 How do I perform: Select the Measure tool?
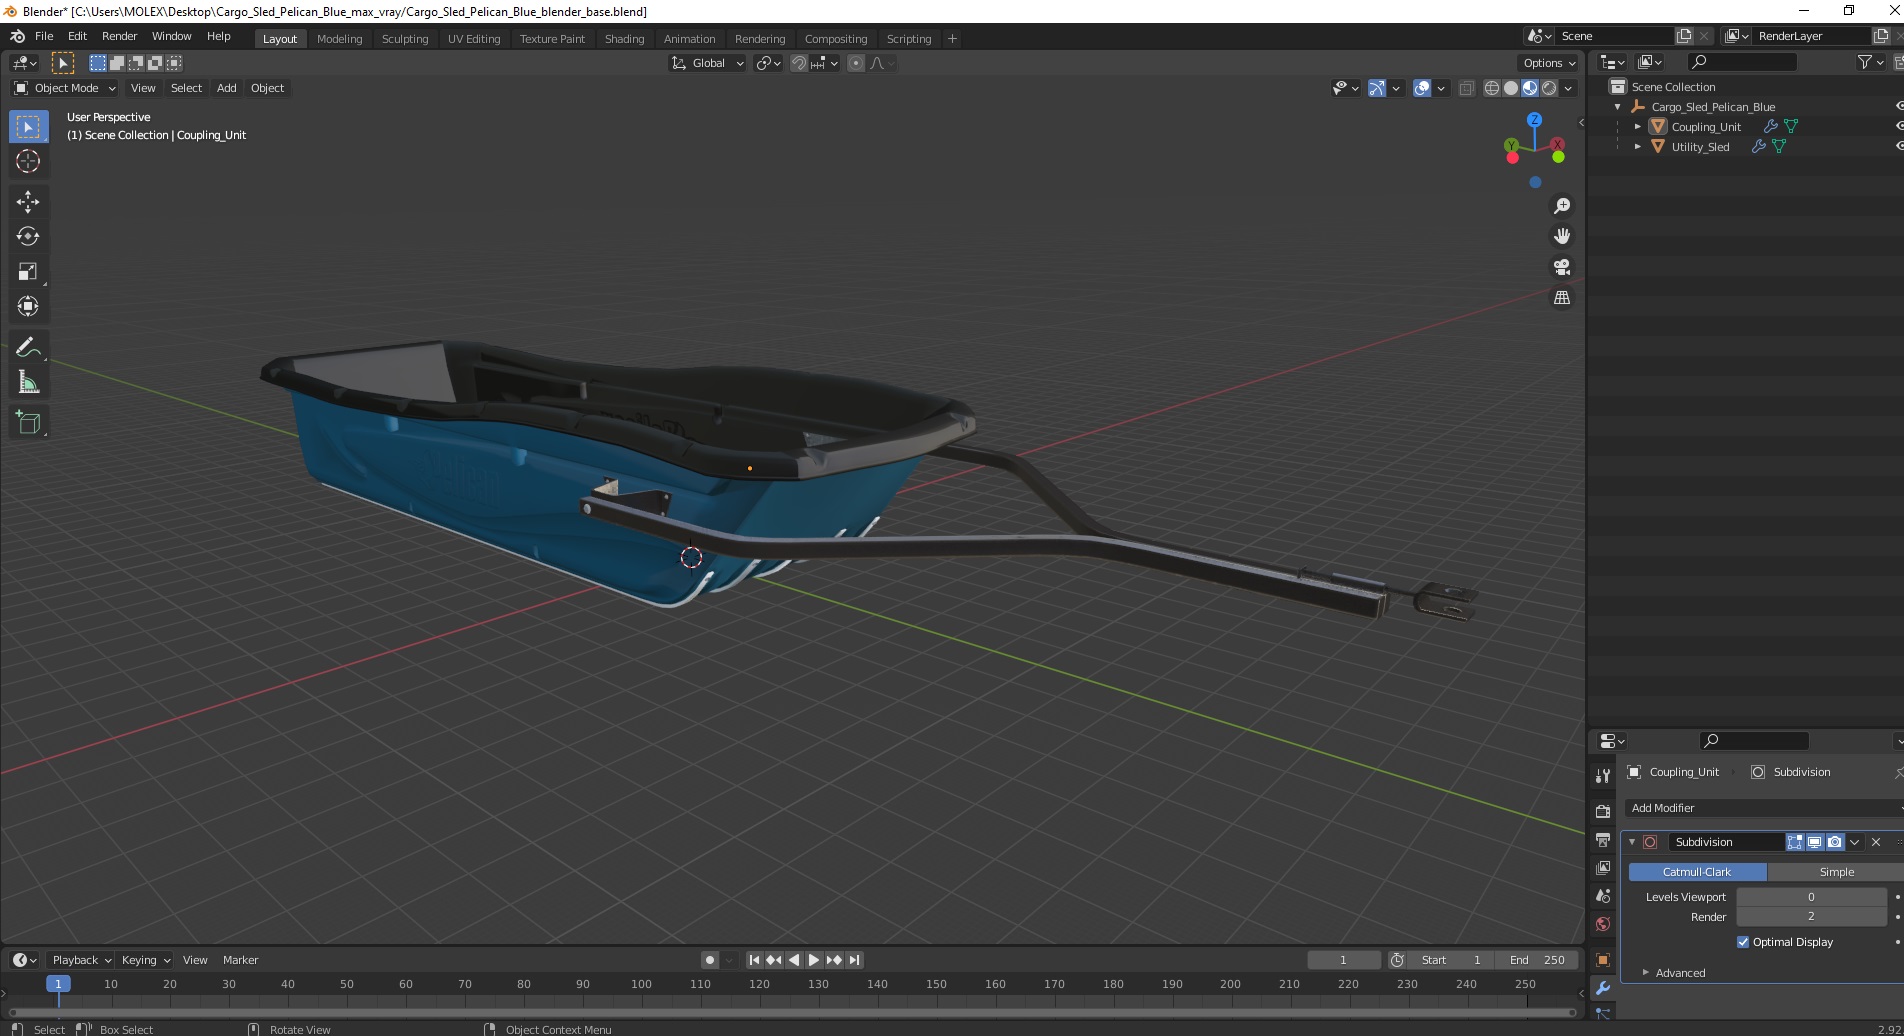(x=28, y=383)
